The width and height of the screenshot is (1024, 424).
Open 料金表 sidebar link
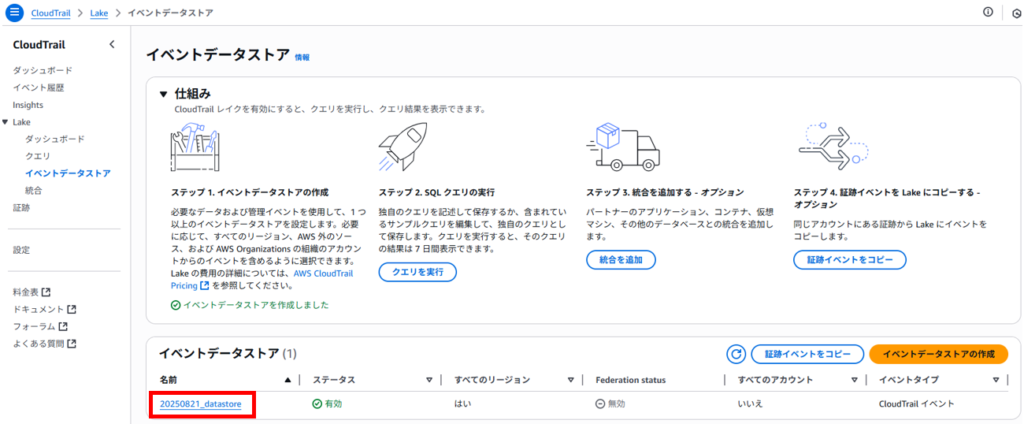(x=26, y=292)
